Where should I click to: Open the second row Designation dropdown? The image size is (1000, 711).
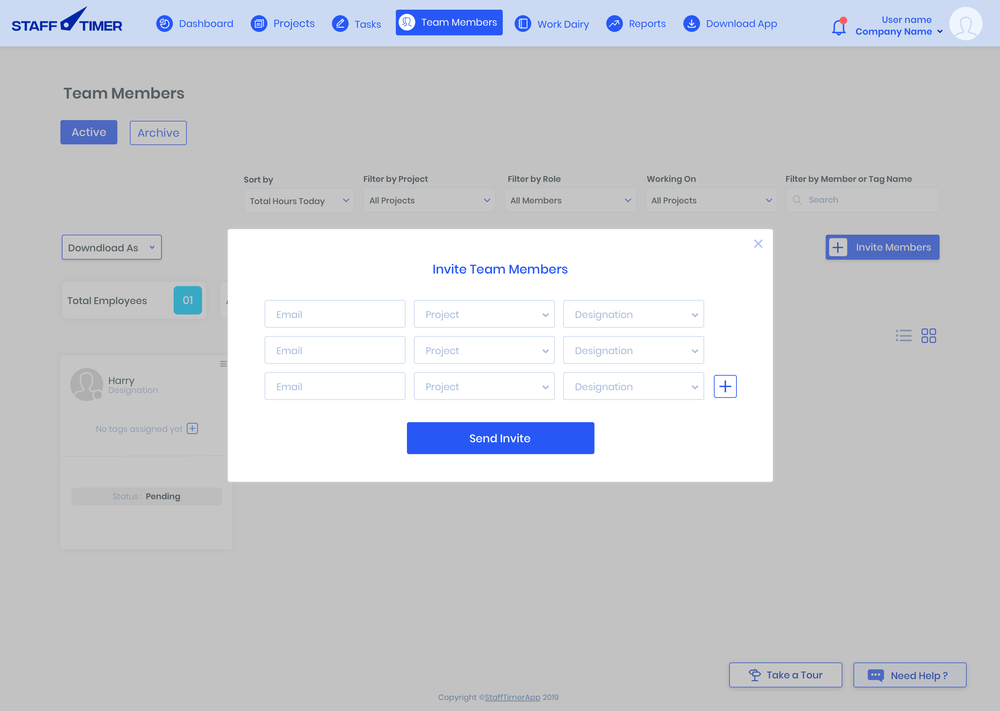[x=633, y=350]
